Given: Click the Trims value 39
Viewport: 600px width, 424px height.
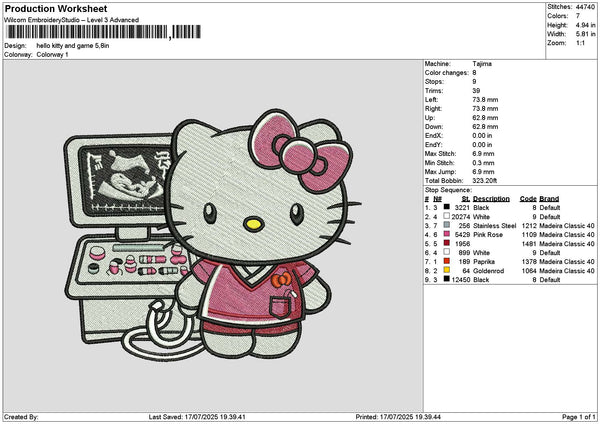Looking at the screenshot, I should tap(476, 91).
